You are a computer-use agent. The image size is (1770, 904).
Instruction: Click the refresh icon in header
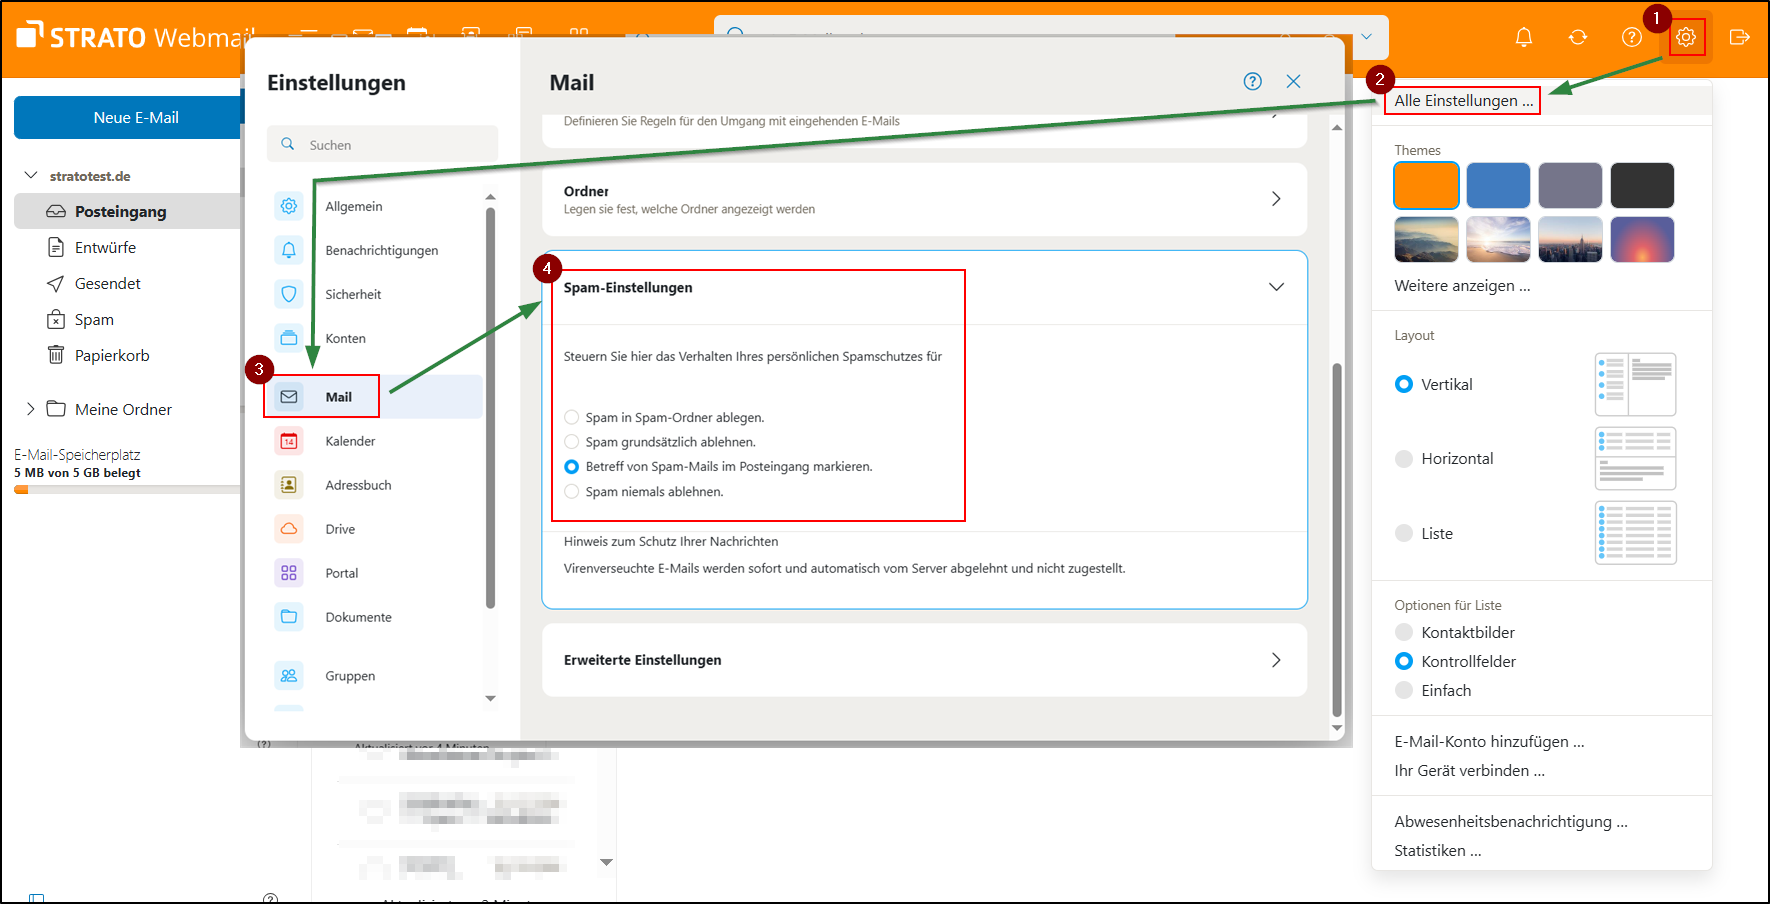click(x=1577, y=37)
